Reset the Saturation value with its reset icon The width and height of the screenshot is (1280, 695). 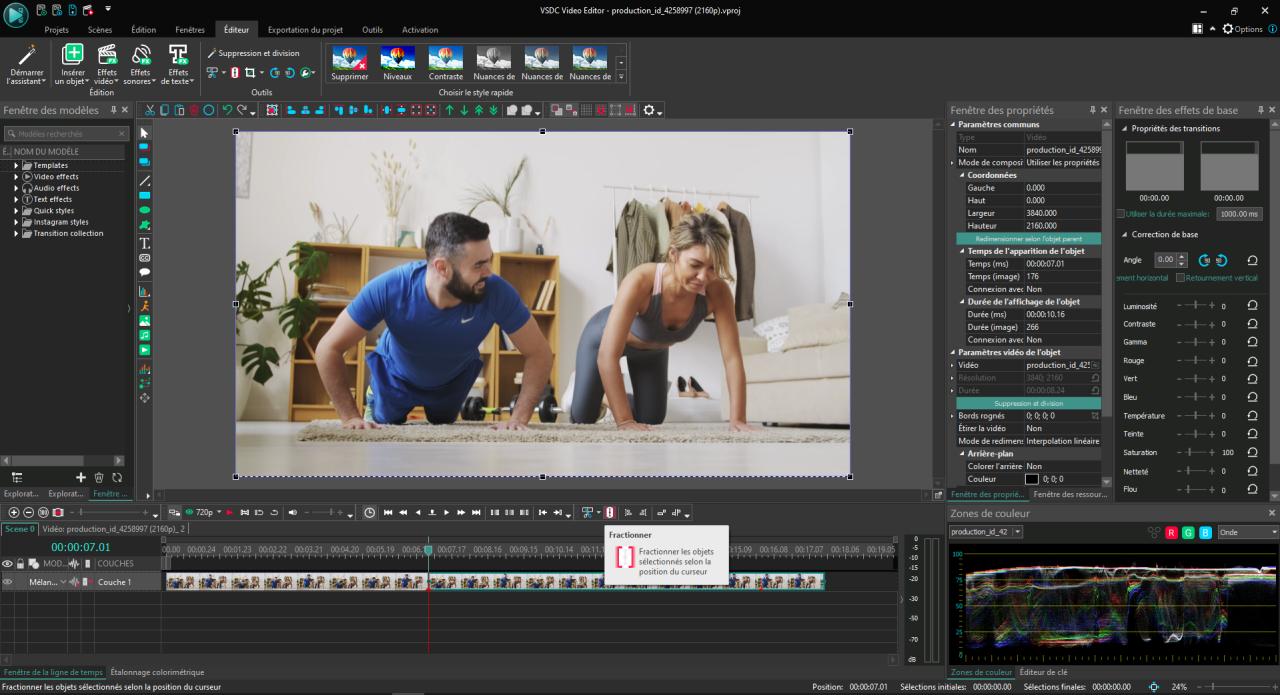tap(1252, 453)
